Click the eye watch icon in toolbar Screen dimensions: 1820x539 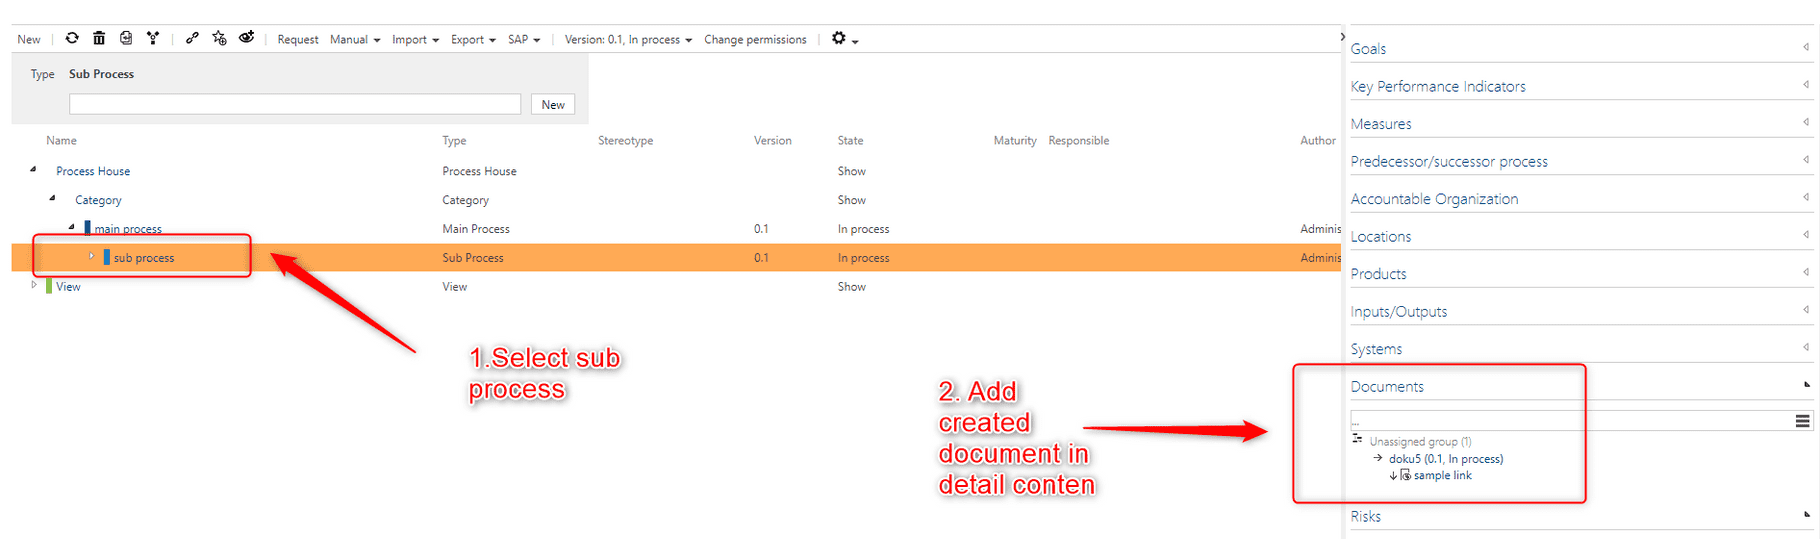(x=246, y=38)
